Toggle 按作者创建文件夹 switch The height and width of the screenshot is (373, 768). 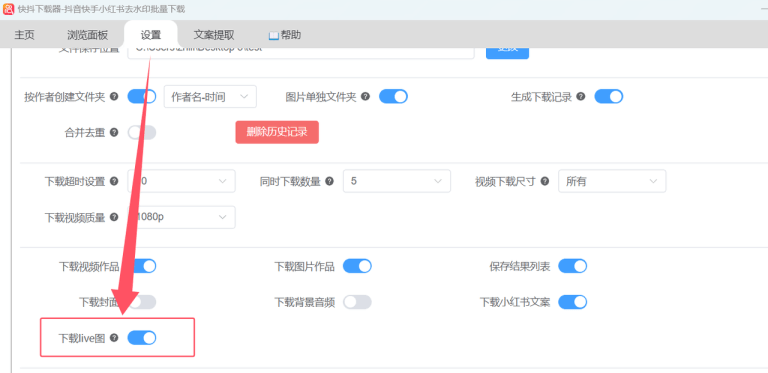[x=142, y=96]
